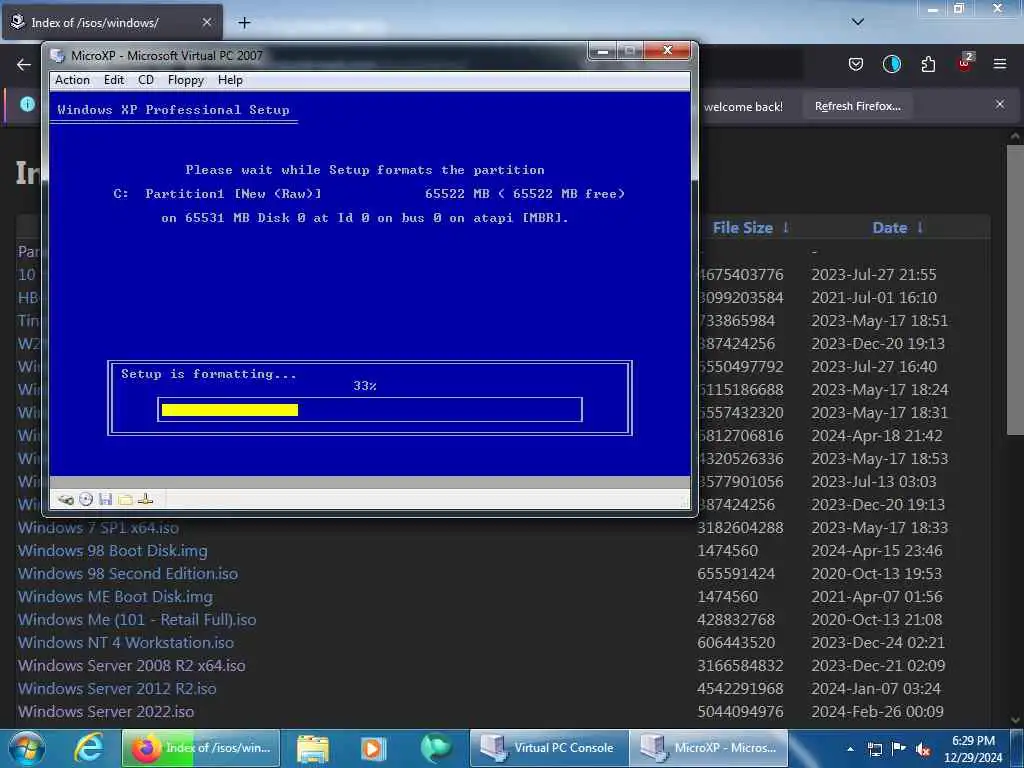
Task: Click the muted volume tray icon
Action: (923, 749)
